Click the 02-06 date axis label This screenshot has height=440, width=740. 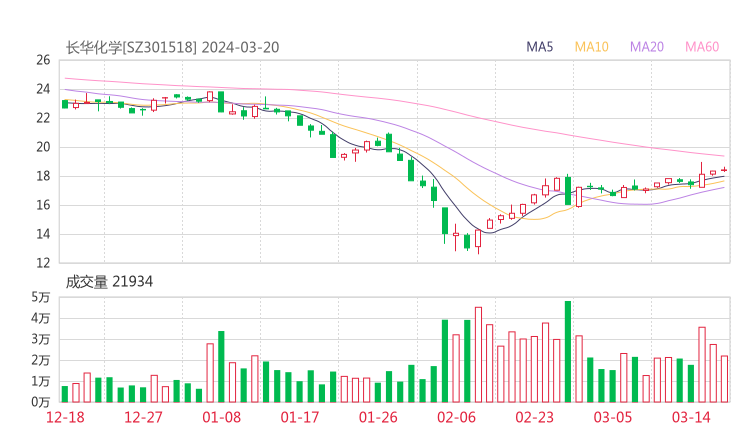pyautogui.click(x=456, y=417)
